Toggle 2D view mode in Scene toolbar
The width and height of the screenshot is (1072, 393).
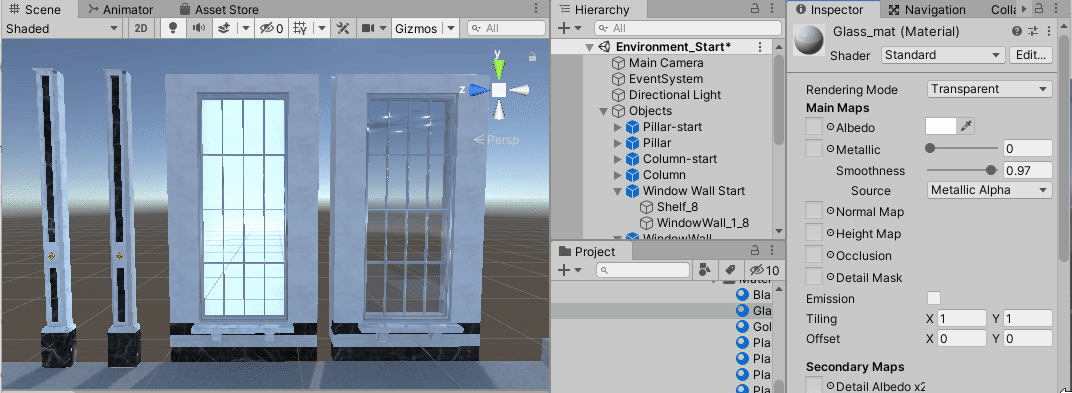tap(141, 28)
